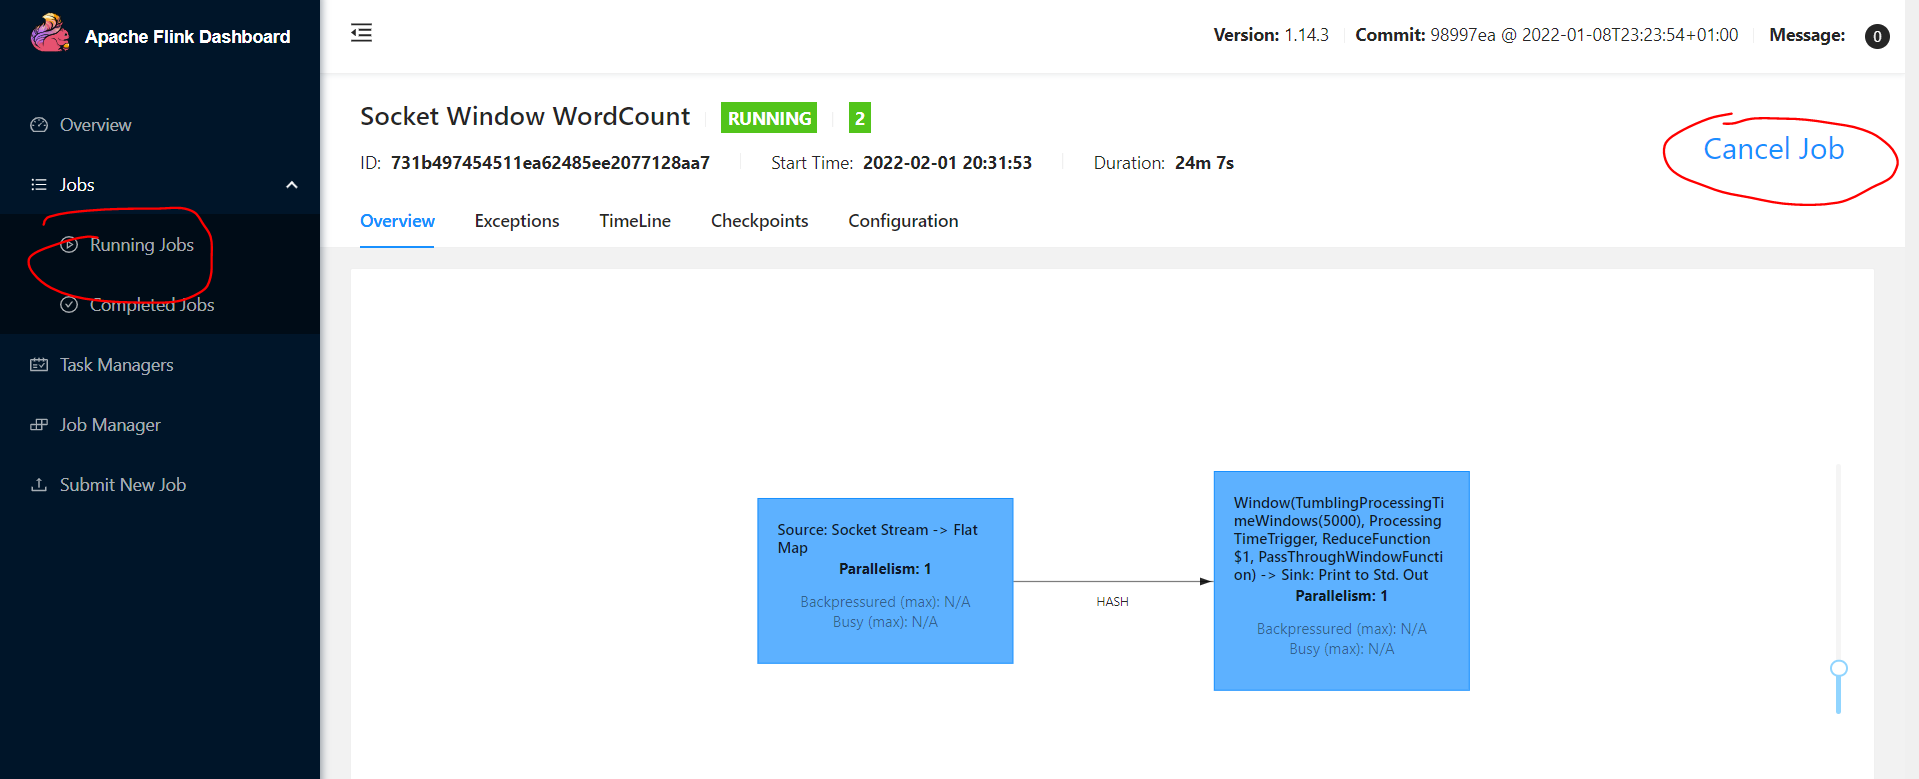Select the job Overview tab
Screen dimensions: 1919x779
click(x=397, y=221)
